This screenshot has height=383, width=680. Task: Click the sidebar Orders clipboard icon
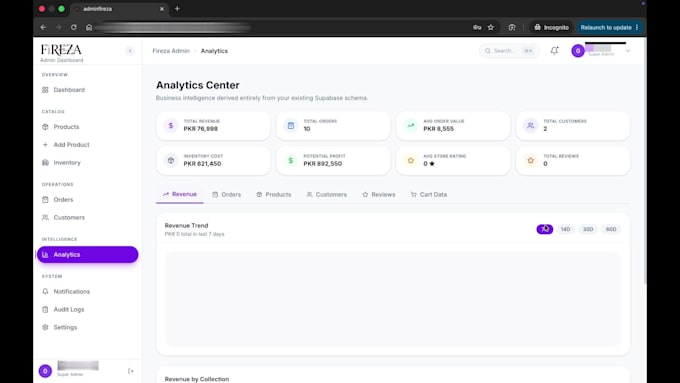[45, 200]
